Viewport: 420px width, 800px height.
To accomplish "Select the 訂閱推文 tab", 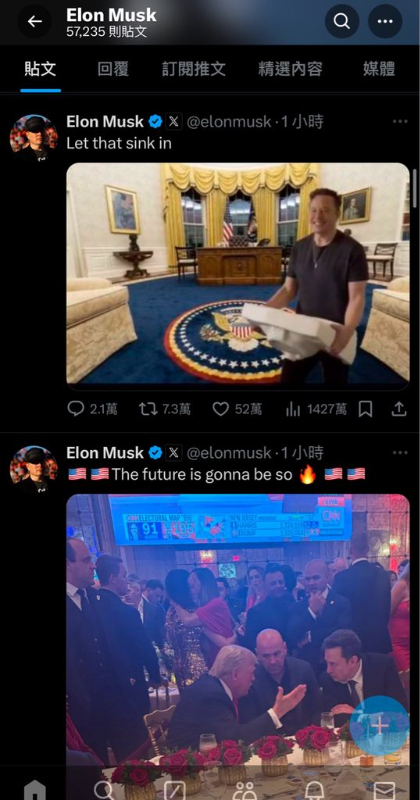I will (x=194, y=69).
